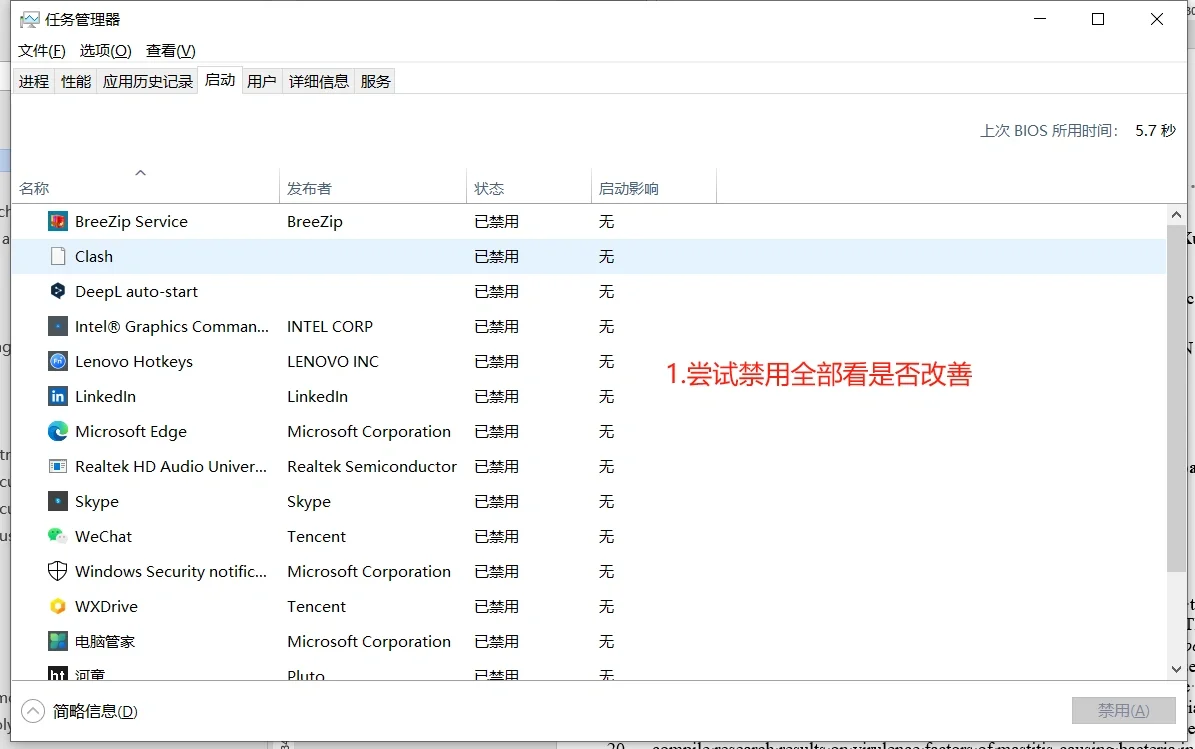Sort by the 状态 column header

pos(529,188)
